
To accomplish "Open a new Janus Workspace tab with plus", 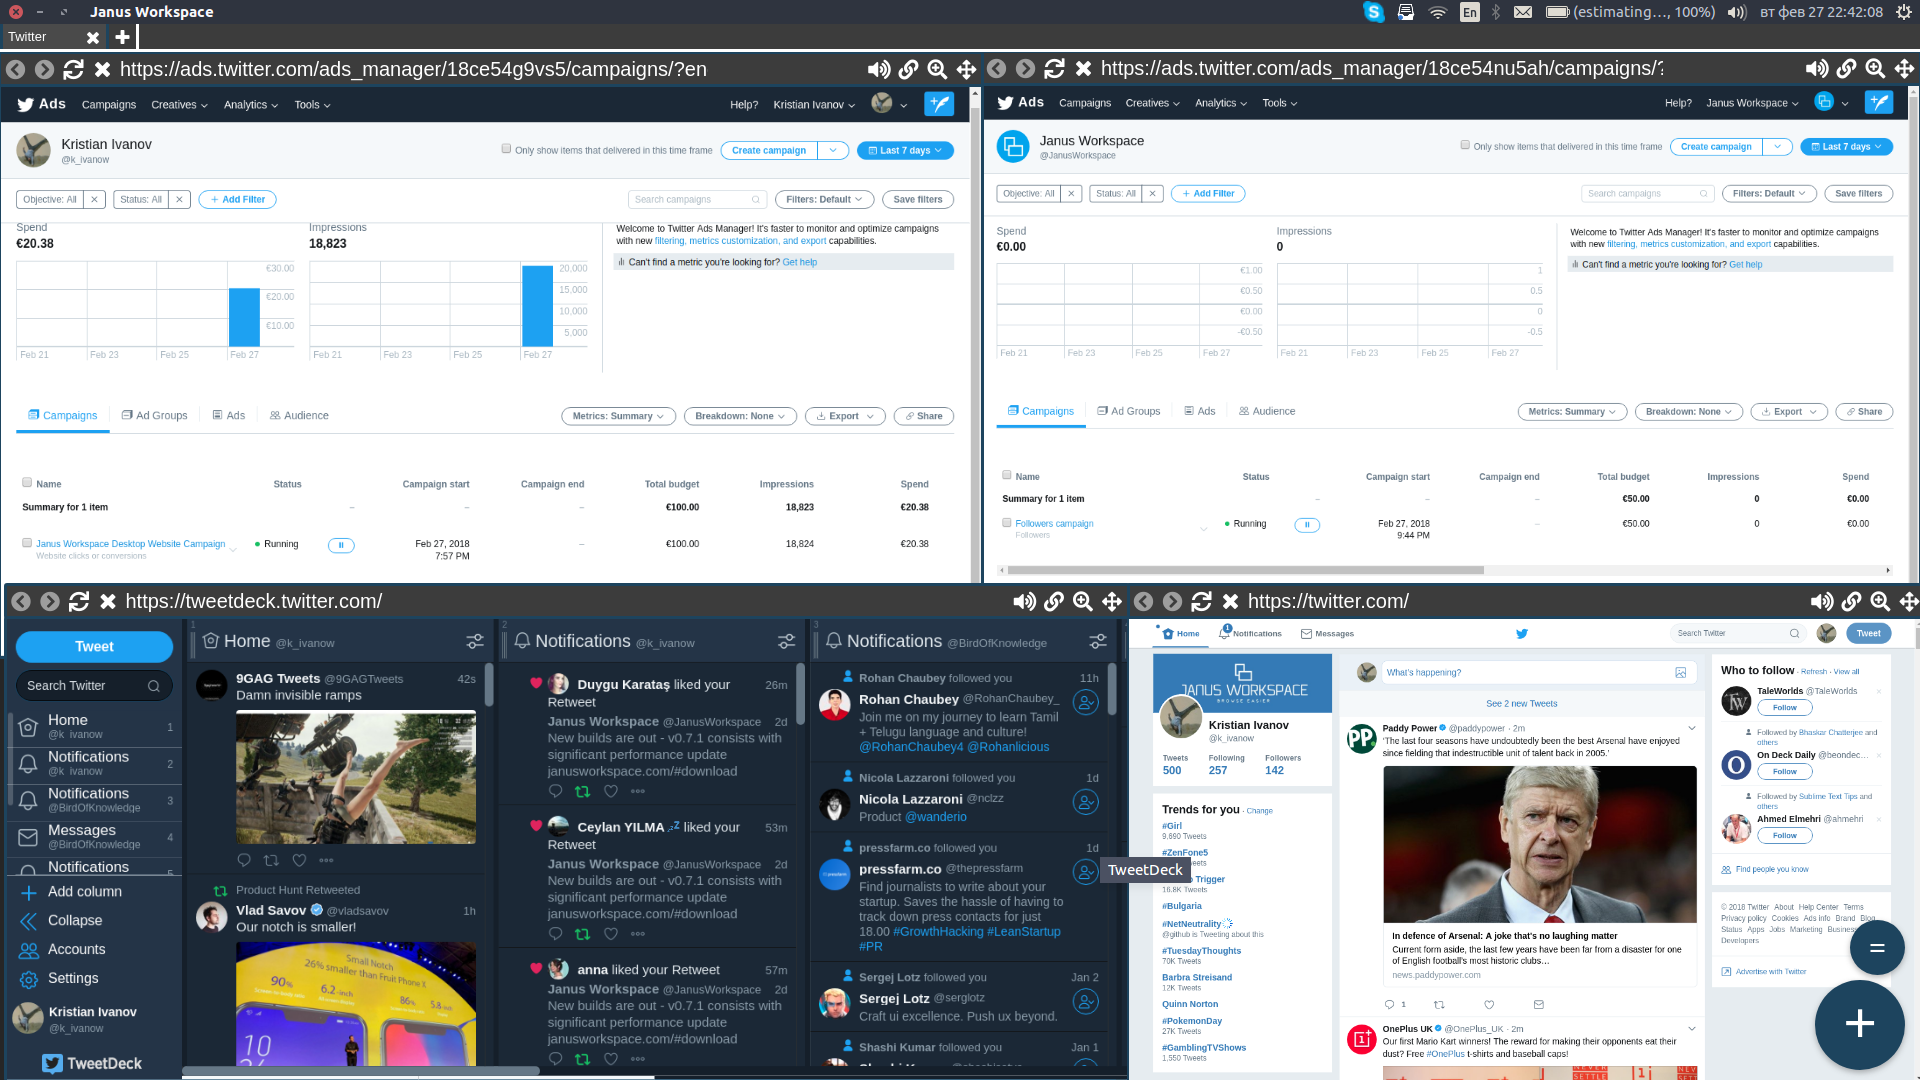I will [x=122, y=37].
